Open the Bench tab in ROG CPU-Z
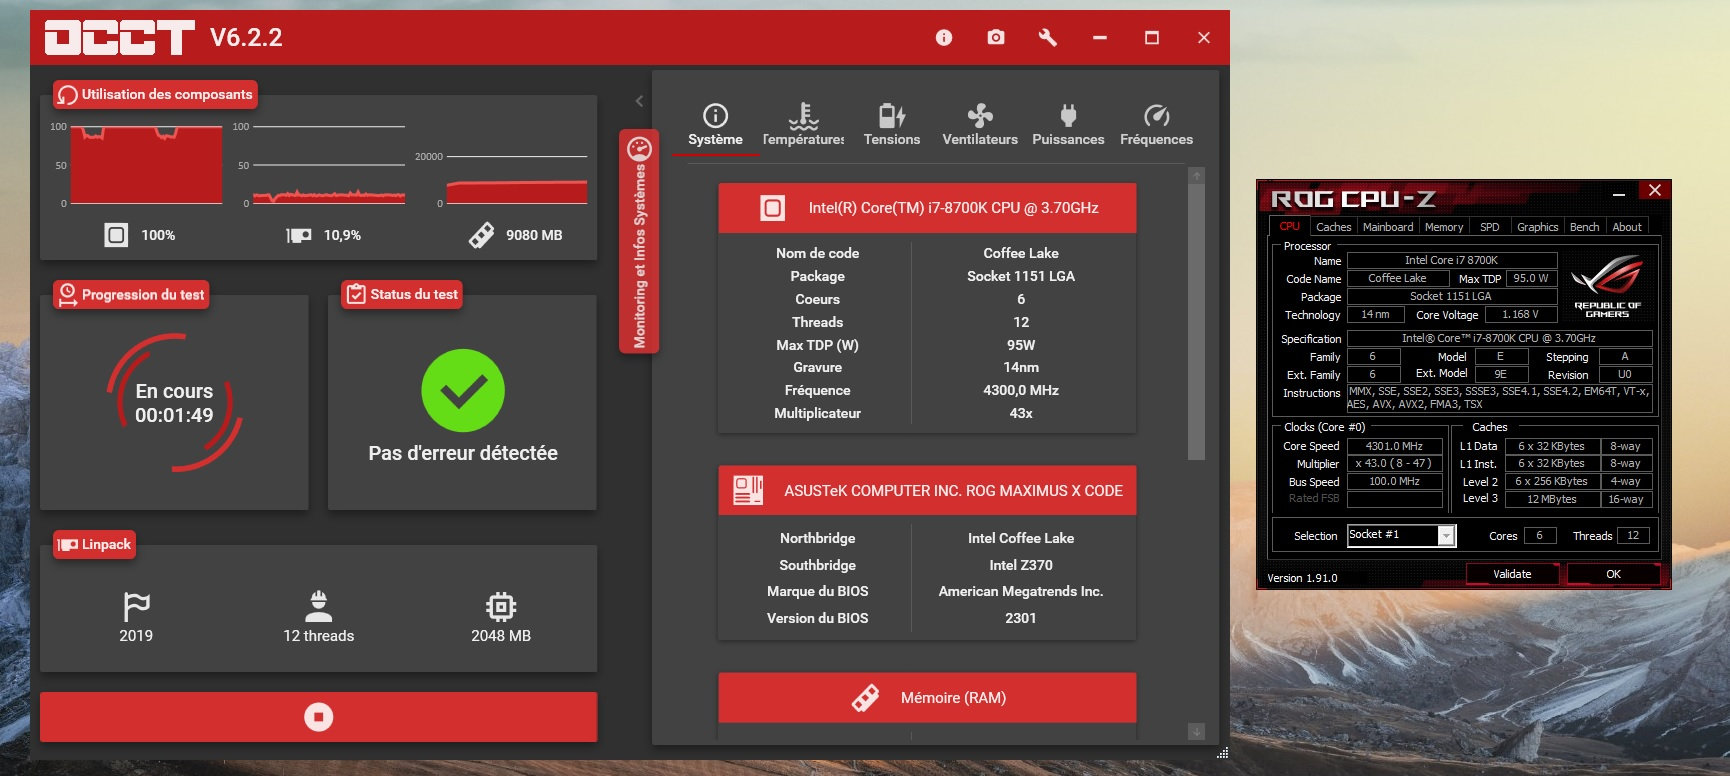Screen dimensions: 1730x776 1584,227
